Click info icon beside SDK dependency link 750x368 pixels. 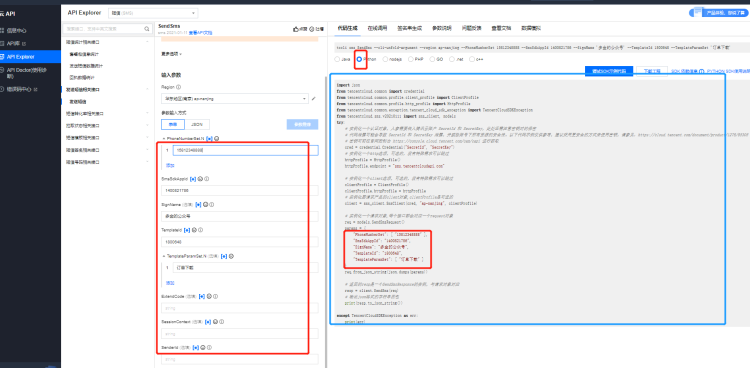tap(702, 71)
